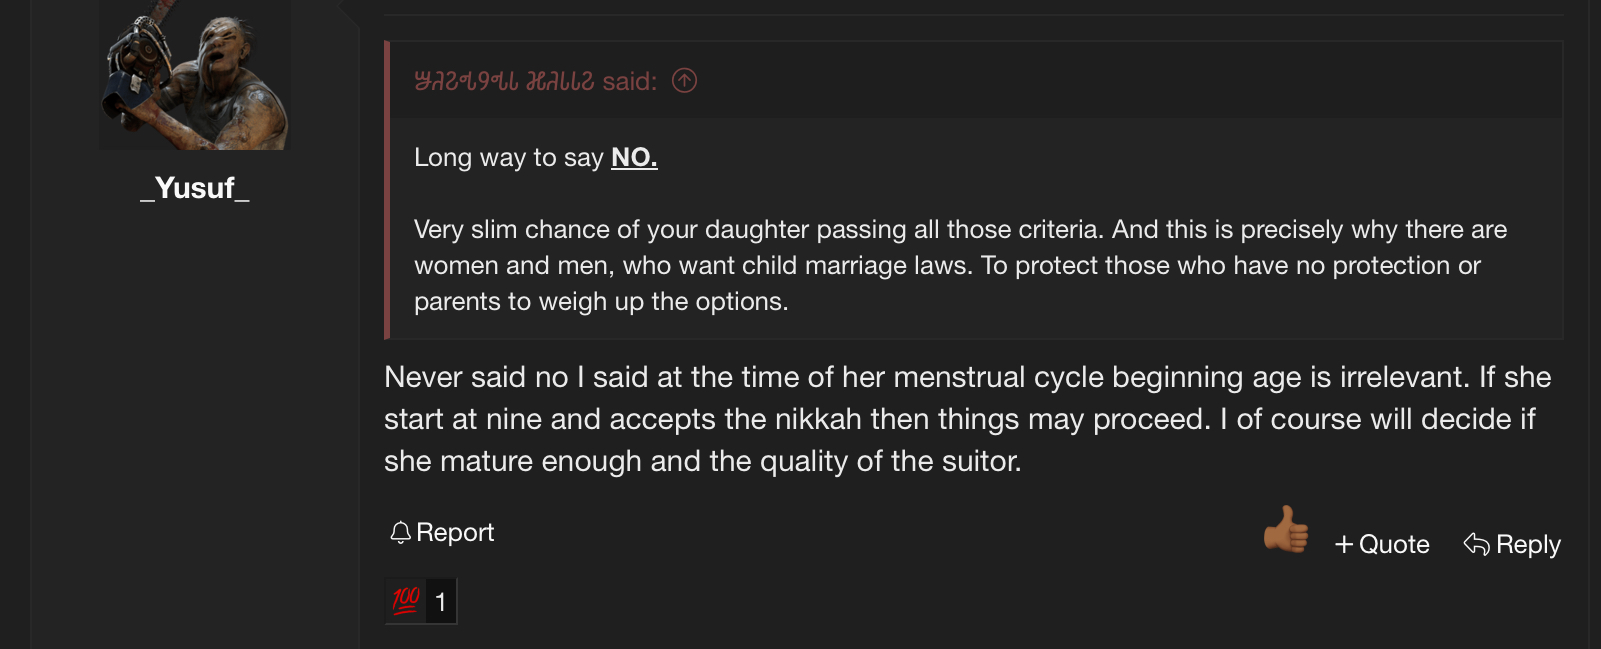Click empty area of the quote header bar

click(1100, 80)
